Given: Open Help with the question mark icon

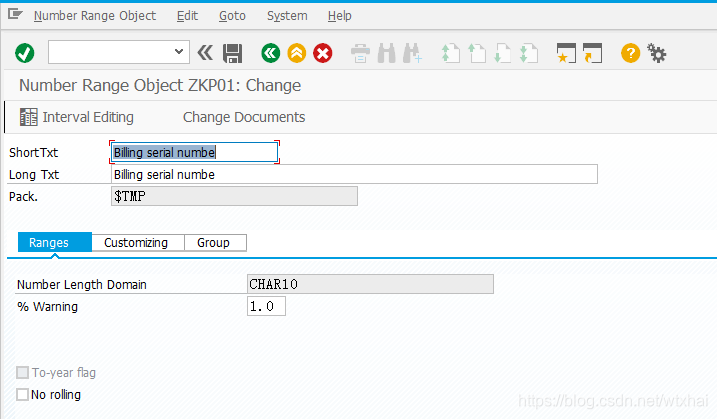Looking at the screenshot, I should [x=630, y=53].
